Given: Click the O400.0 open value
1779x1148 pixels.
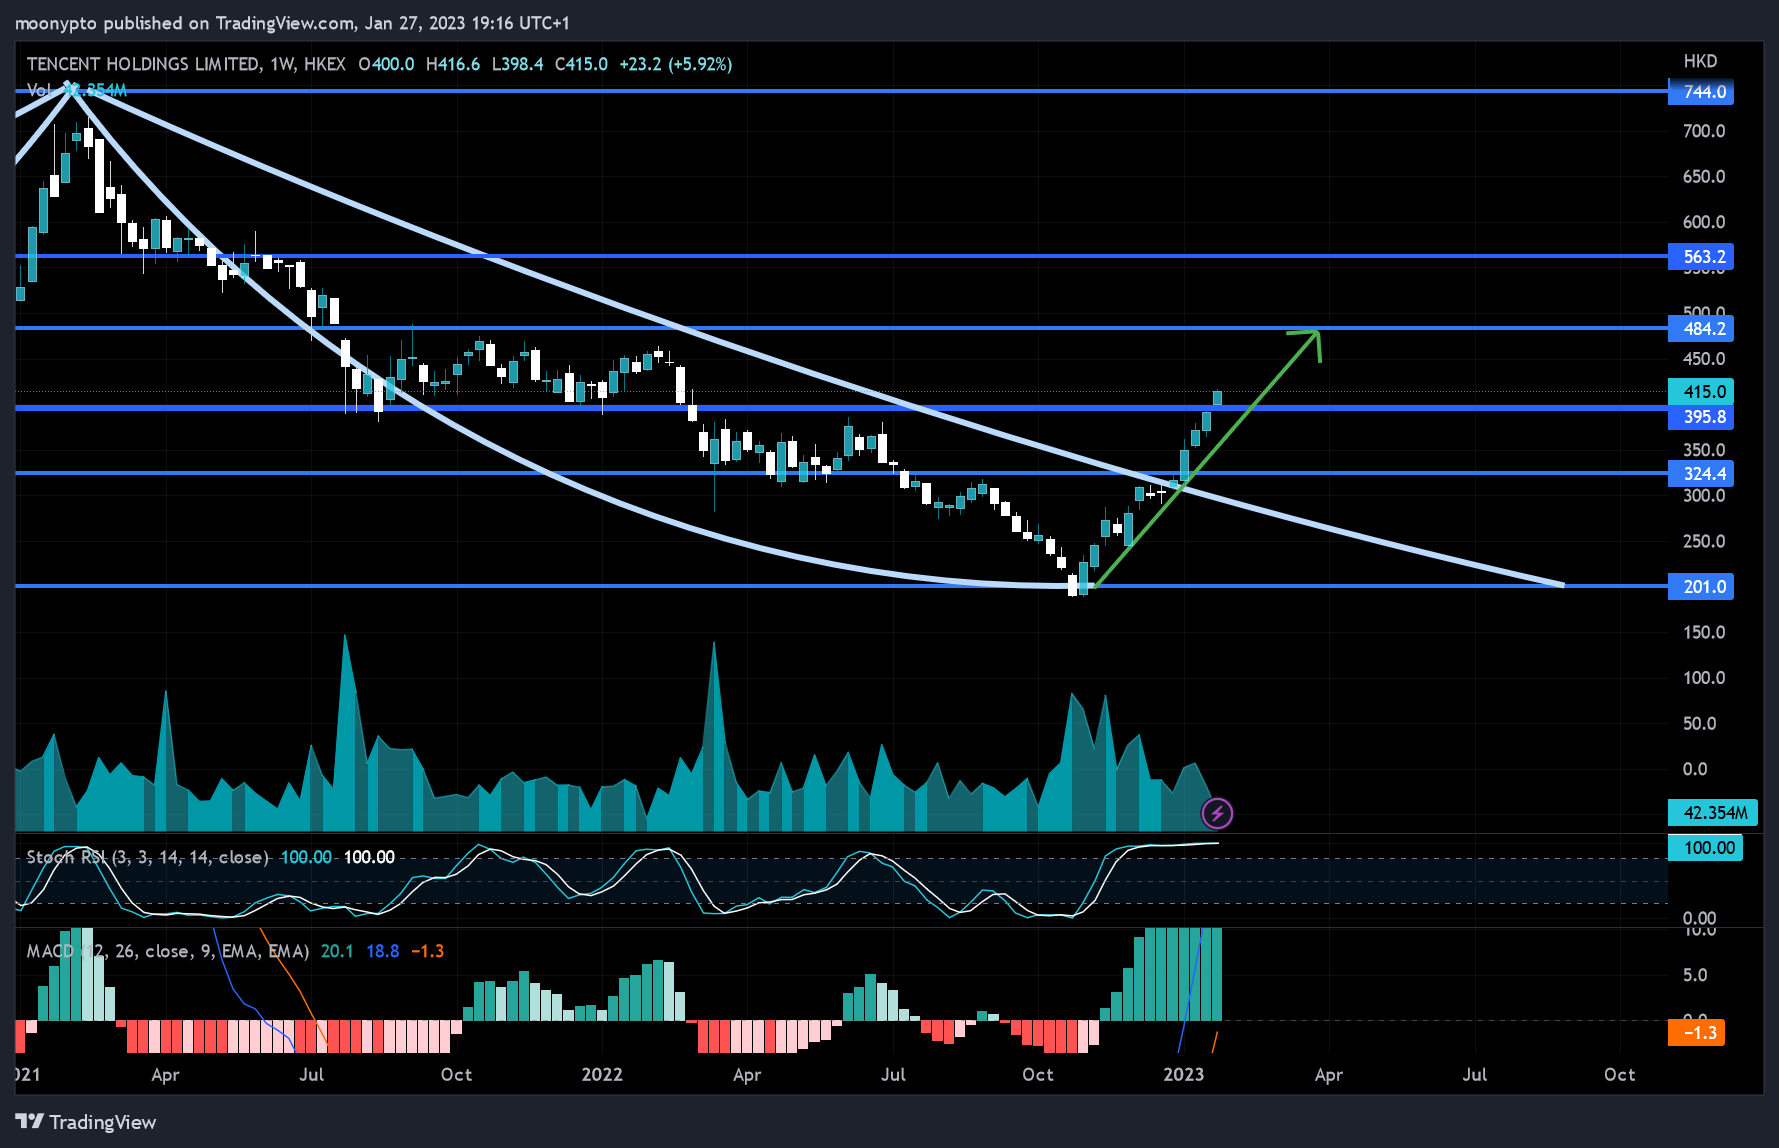Looking at the screenshot, I should tap(386, 64).
